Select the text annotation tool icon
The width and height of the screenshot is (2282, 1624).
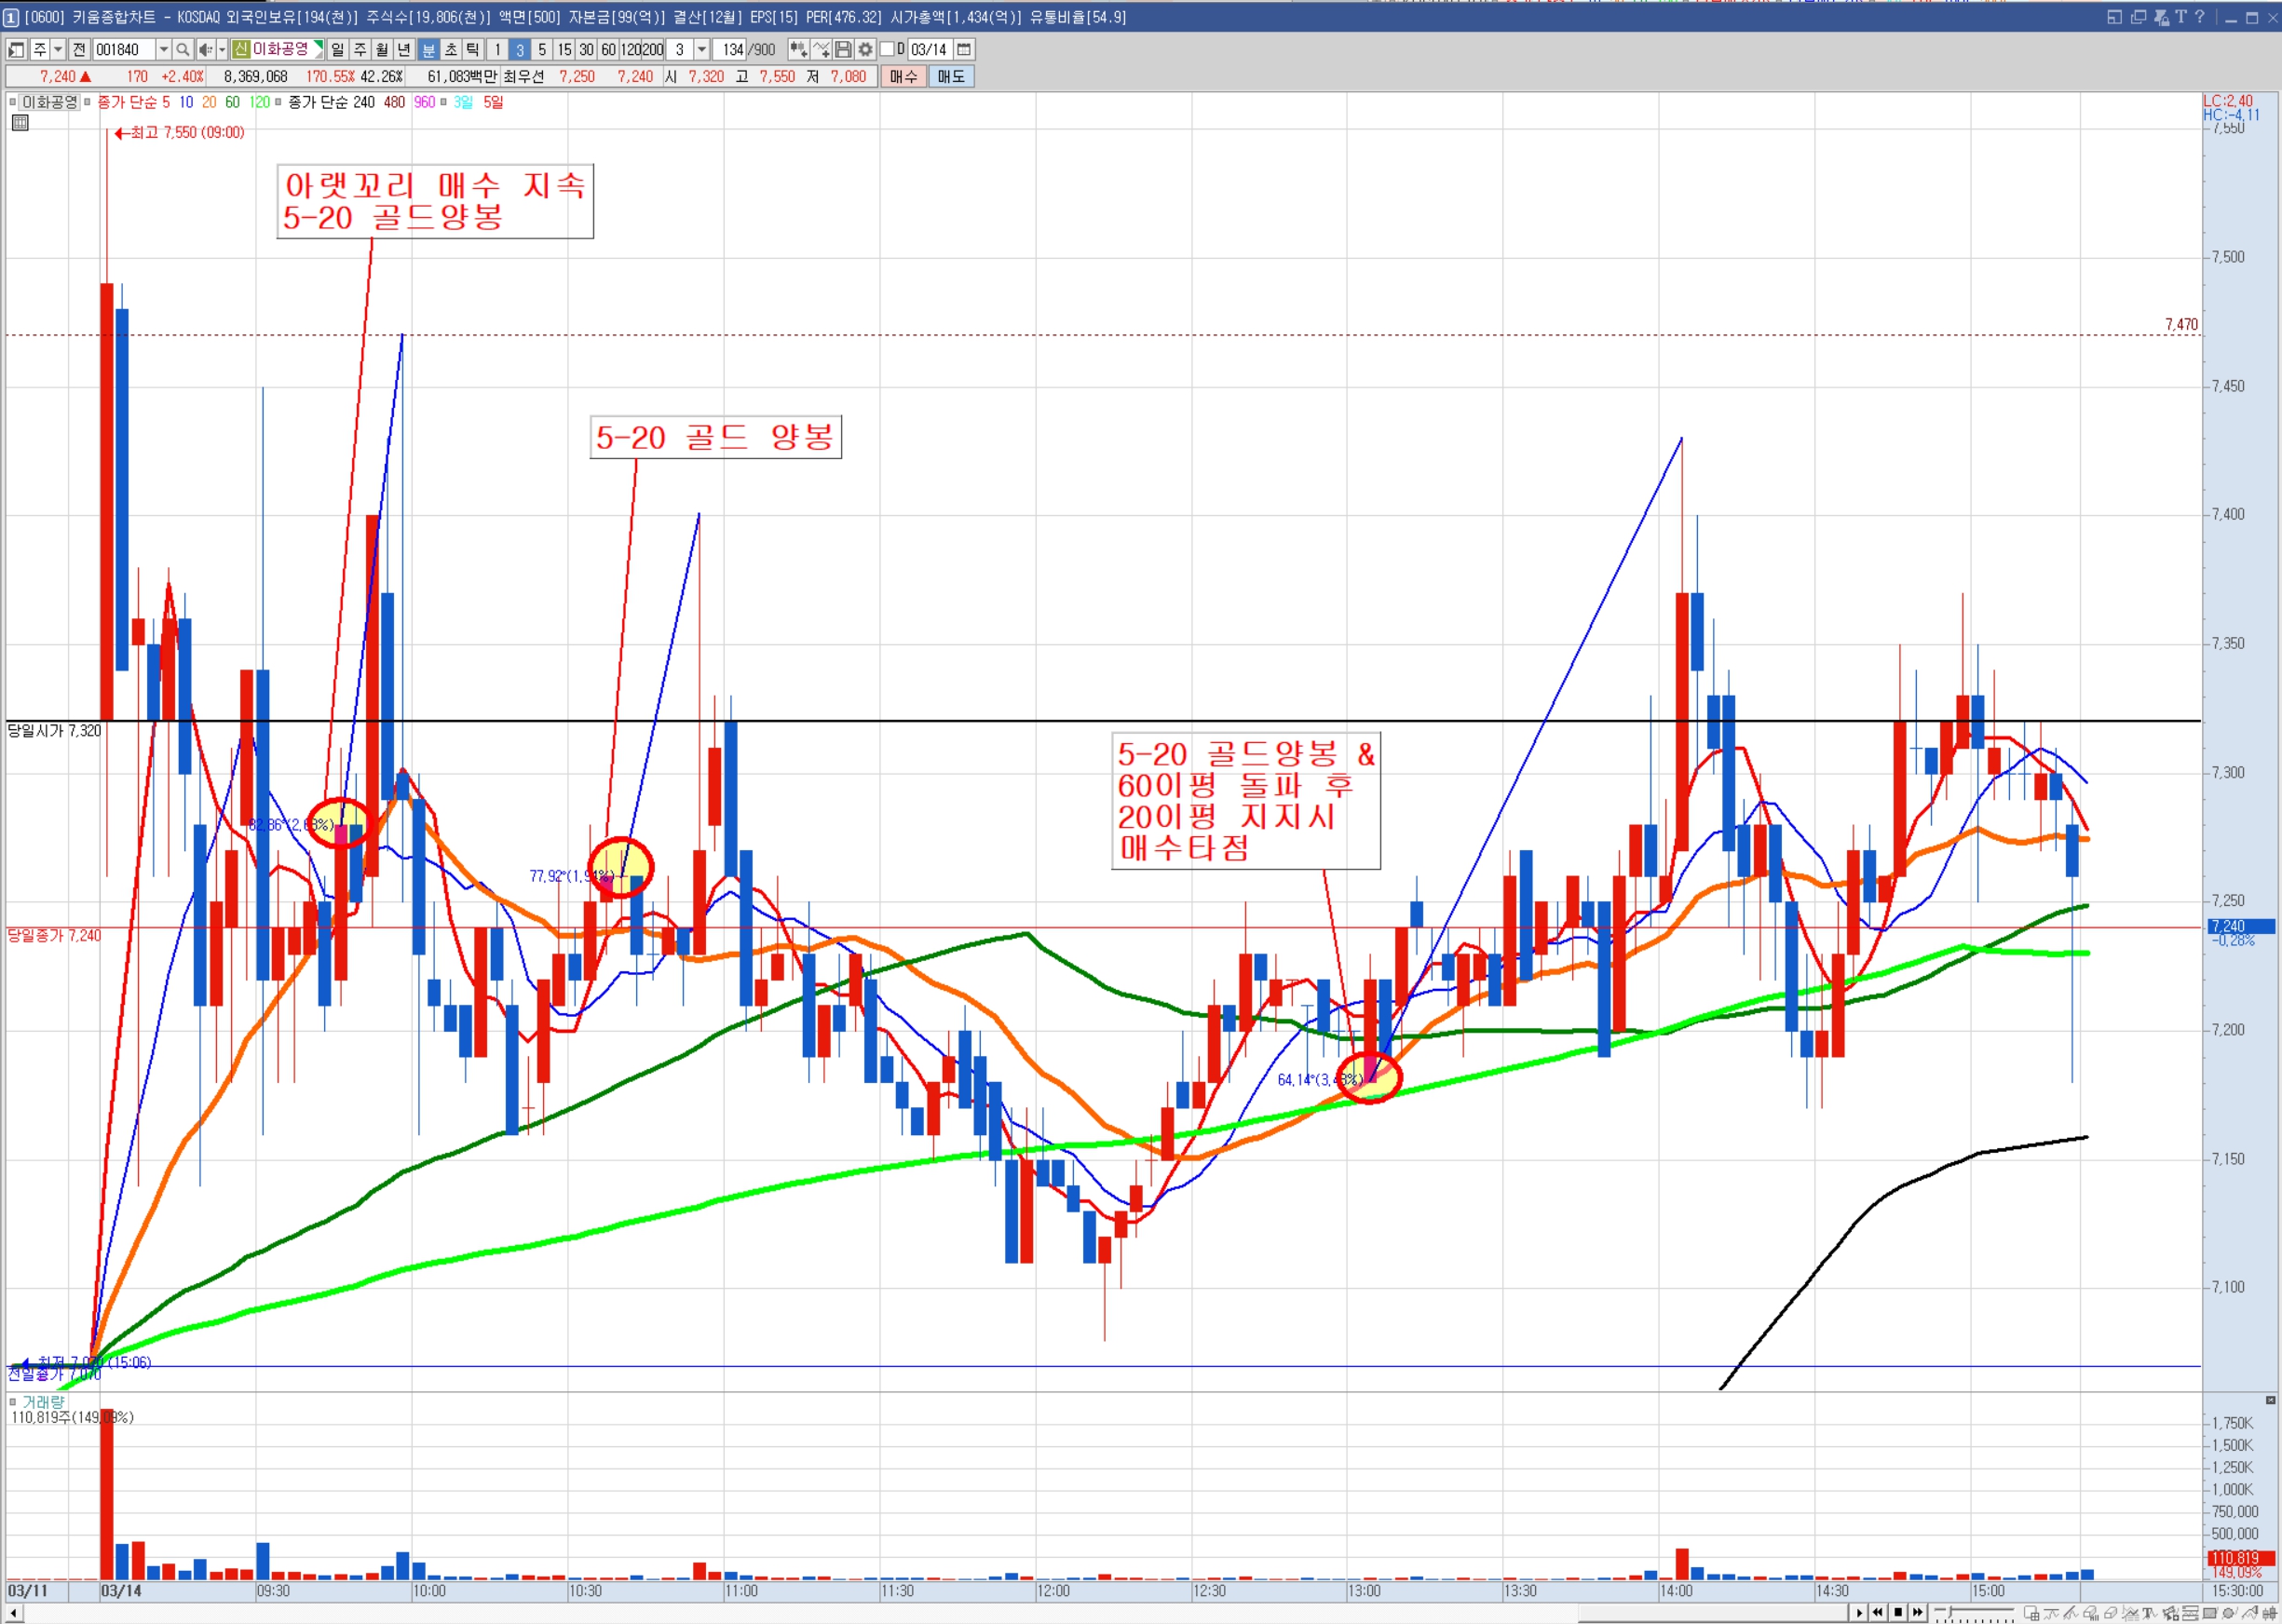(2148, 1613)
